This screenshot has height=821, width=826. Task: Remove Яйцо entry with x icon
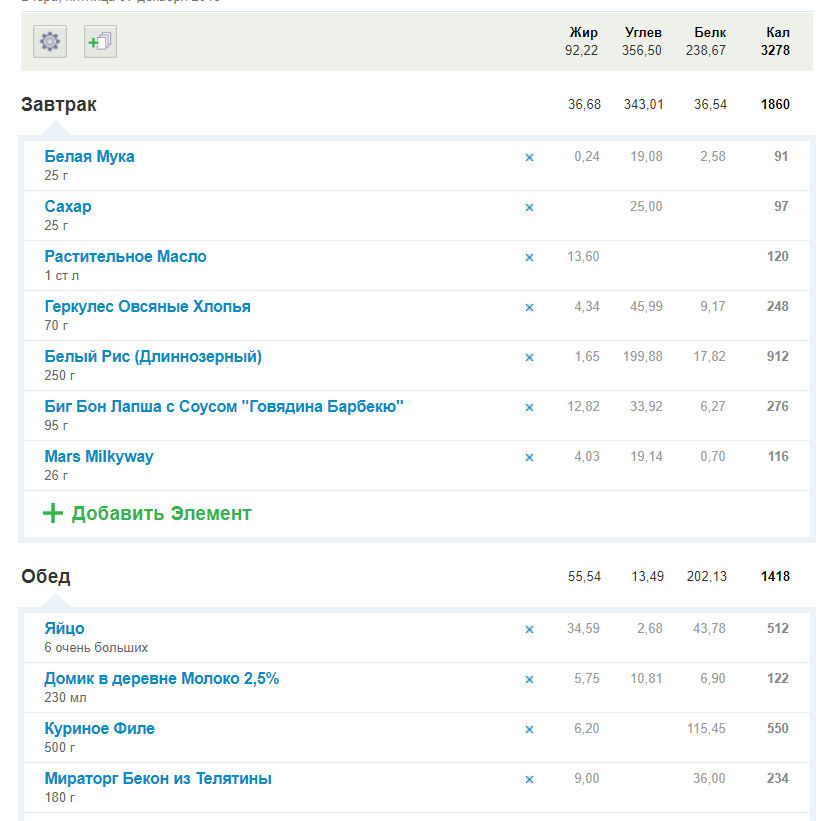(530, 629)
